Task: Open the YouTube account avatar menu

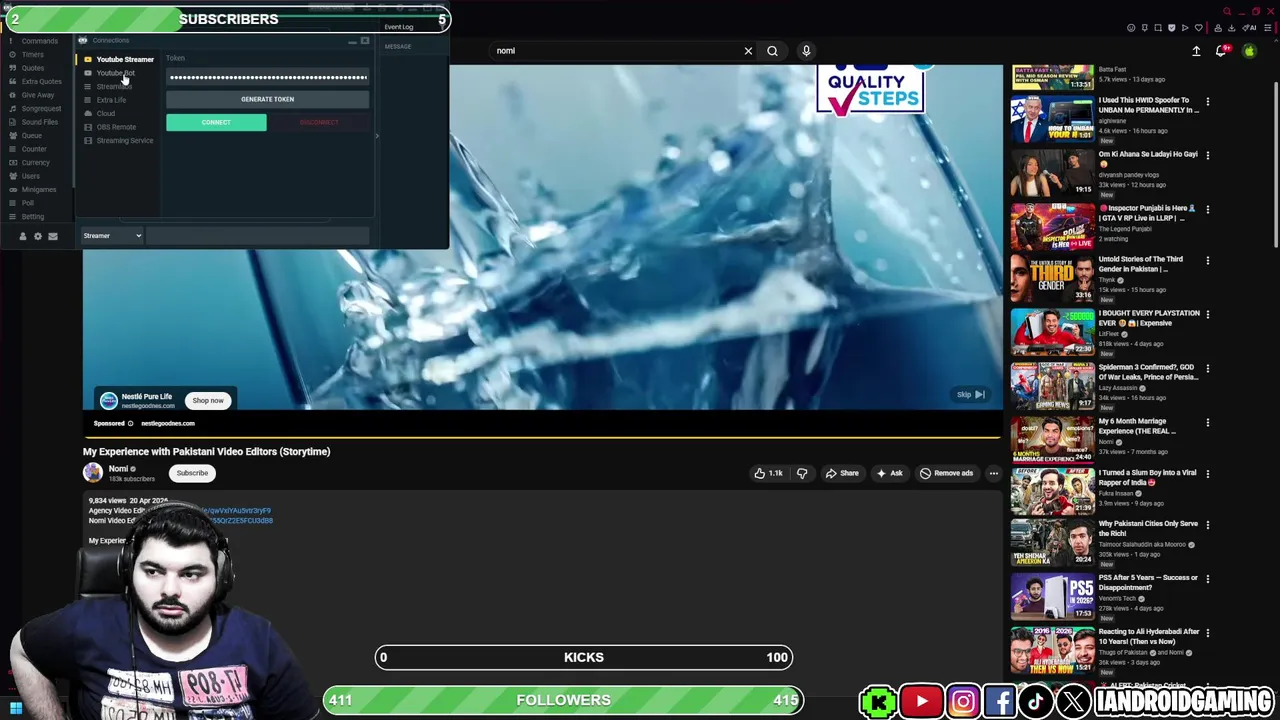Action: click(1249, 51)
